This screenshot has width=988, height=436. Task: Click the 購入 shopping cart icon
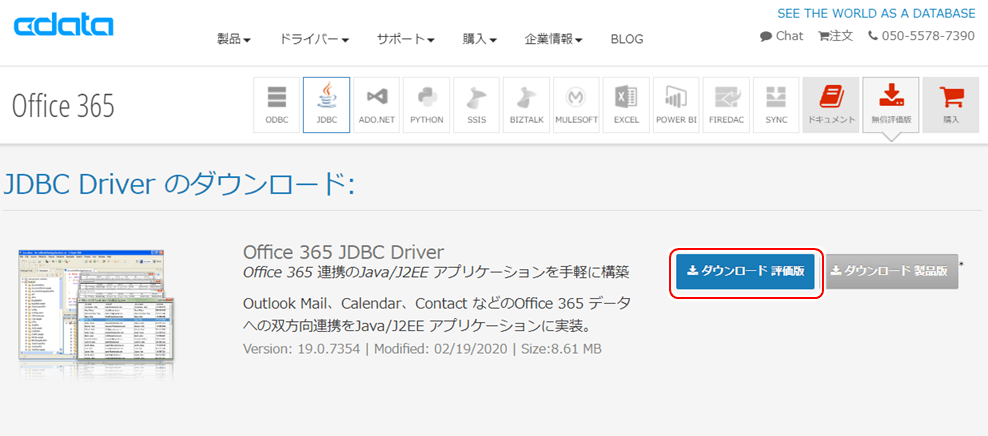click(951, 105)
